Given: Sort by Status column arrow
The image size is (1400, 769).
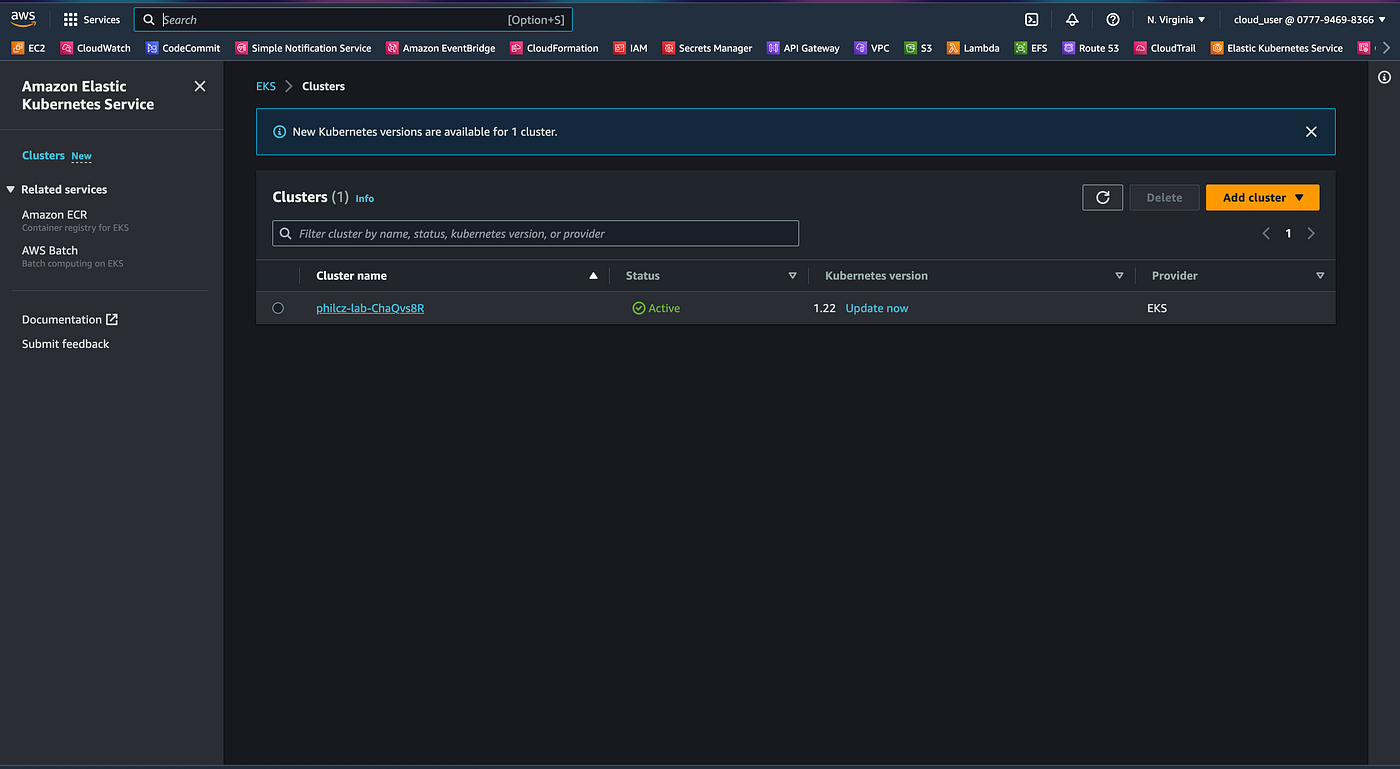Looking at the screenshot, I should point(793,276).
